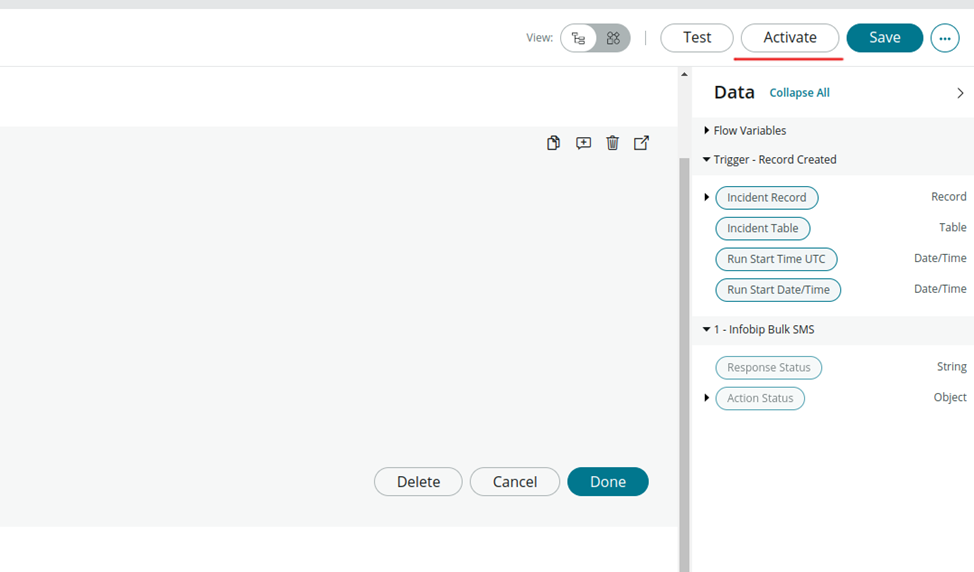Collapse the 1 - Infobip Bulk SMS section

coord(707,330)
